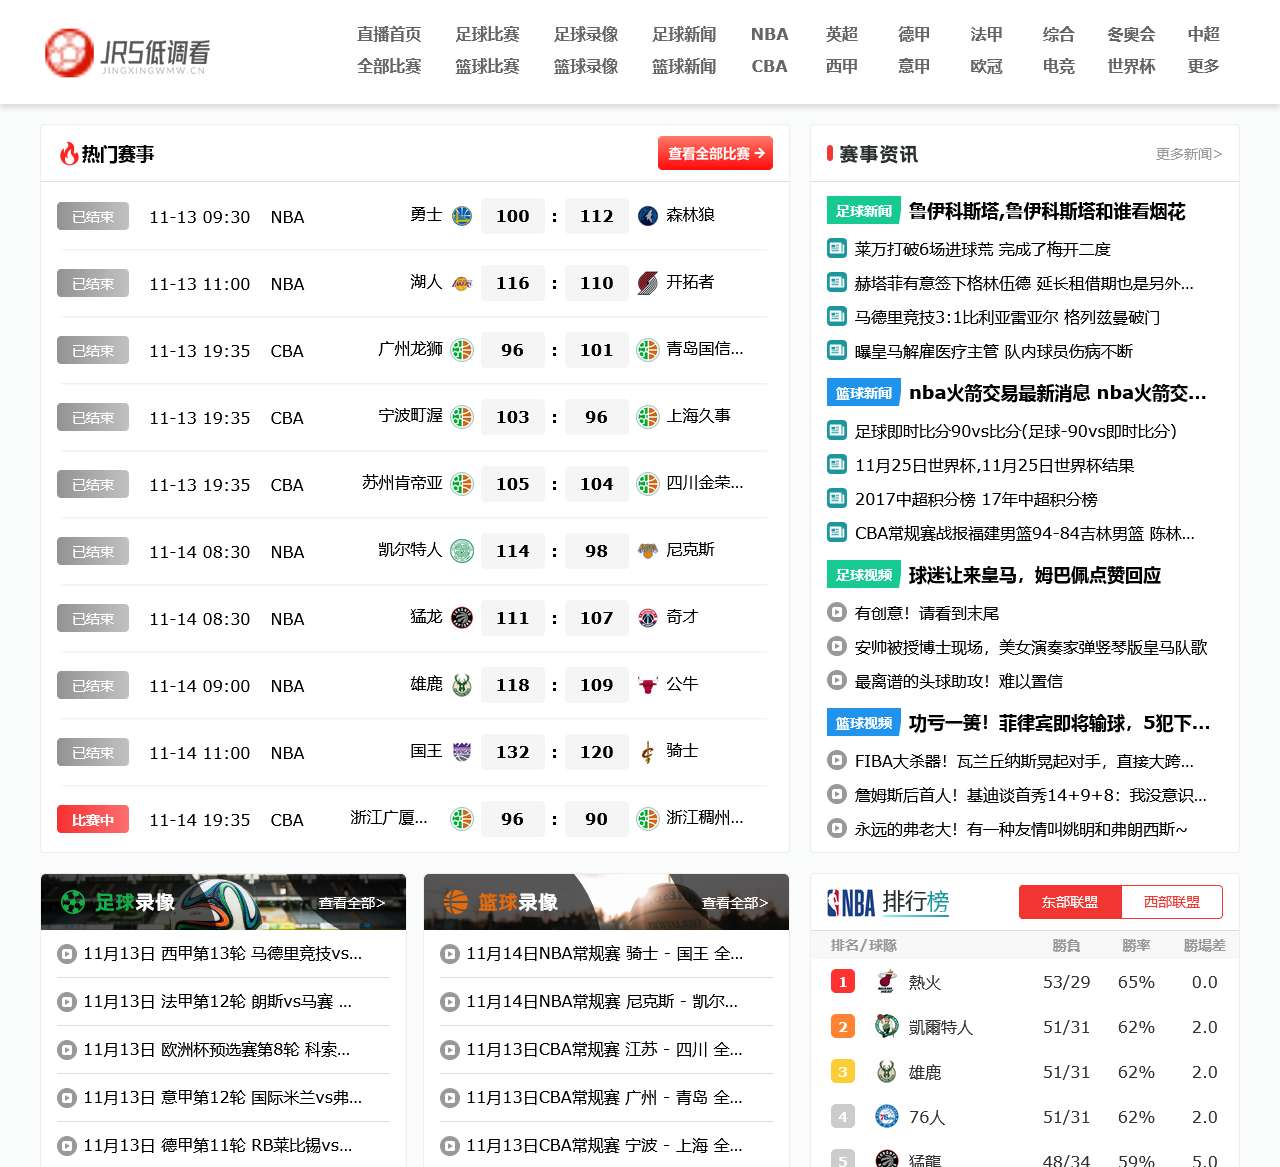Click the Cavaliers (骑士) team logo
1280x1167 pixels.
coord(648,752)
